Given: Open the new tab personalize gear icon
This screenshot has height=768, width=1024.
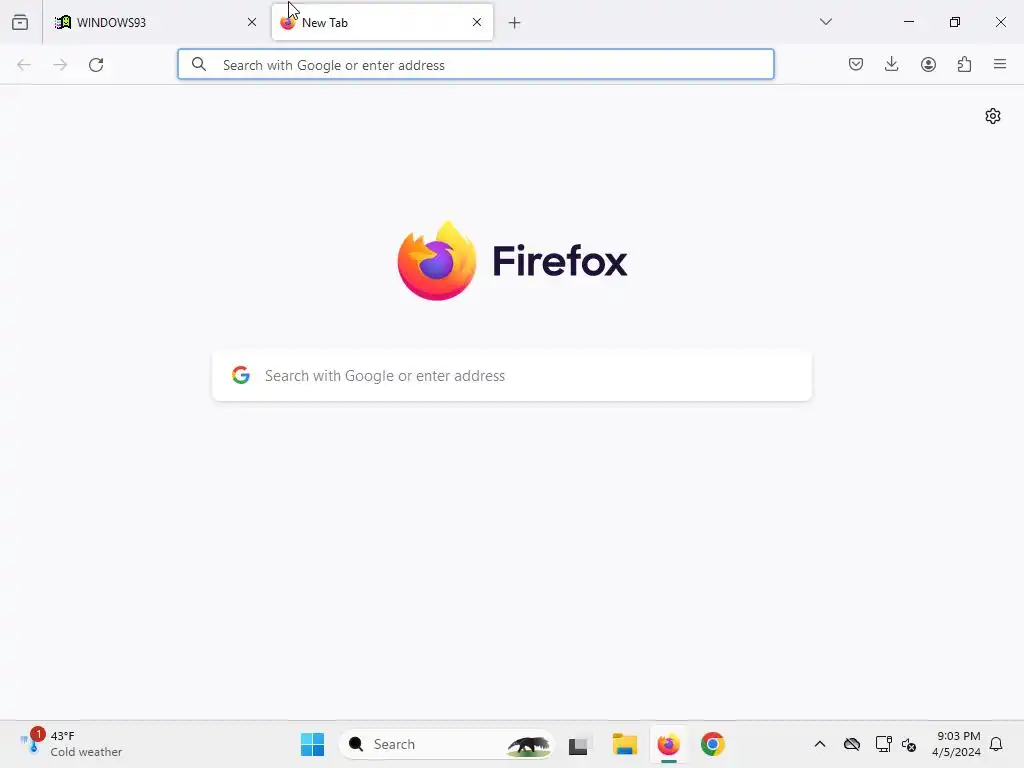Looking at the screenshot, I should (993, 116).
